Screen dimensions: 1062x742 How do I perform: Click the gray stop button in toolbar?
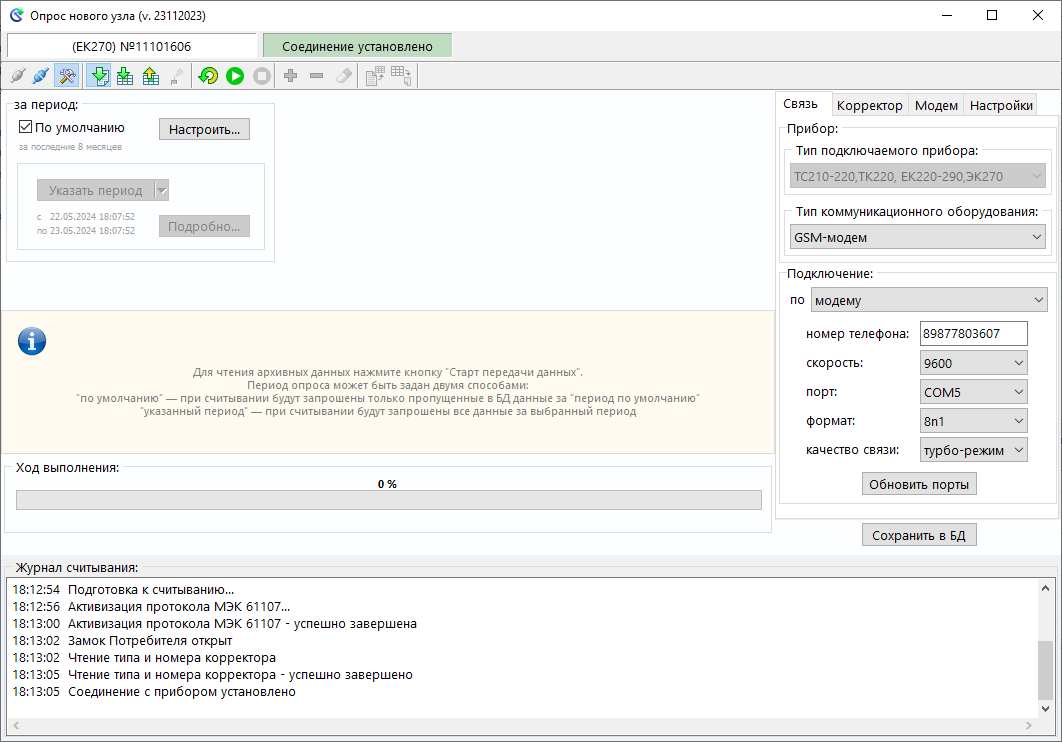(x=262, y=76)
